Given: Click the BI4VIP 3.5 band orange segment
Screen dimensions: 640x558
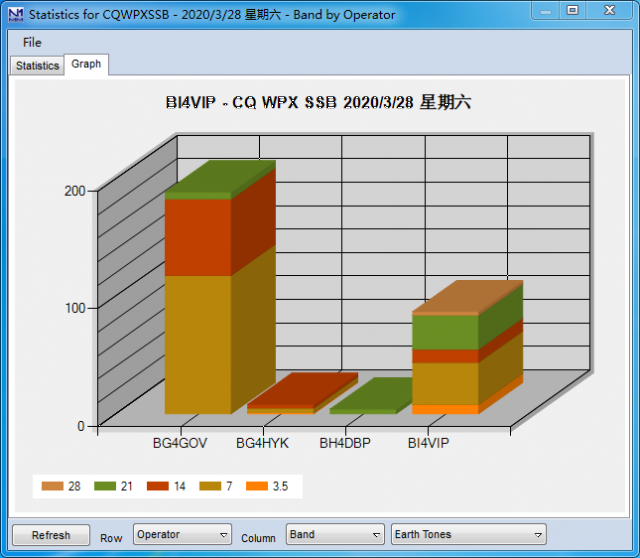Looking at the screenshot, I should (x=445, y=409).
